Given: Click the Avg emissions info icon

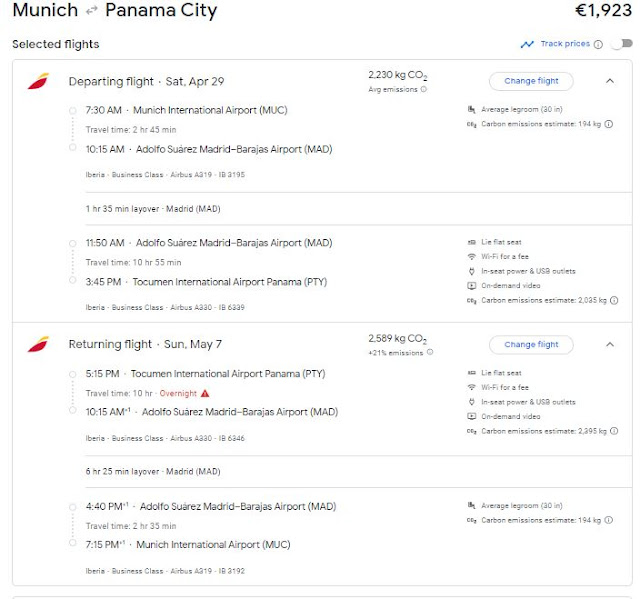Looking at the screenshot, I should tap(423, 89).
